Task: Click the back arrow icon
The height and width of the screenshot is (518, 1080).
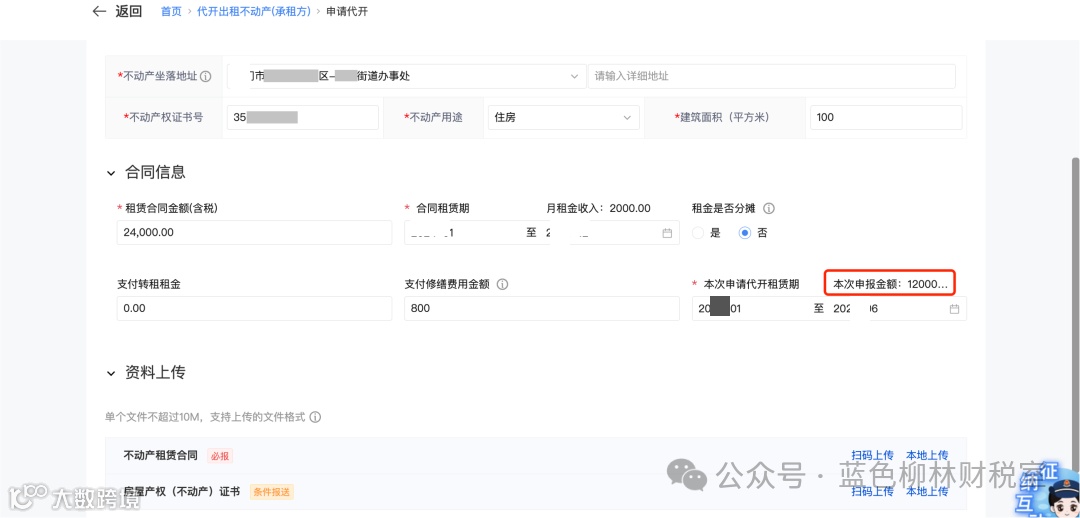Action: [100, 12]
